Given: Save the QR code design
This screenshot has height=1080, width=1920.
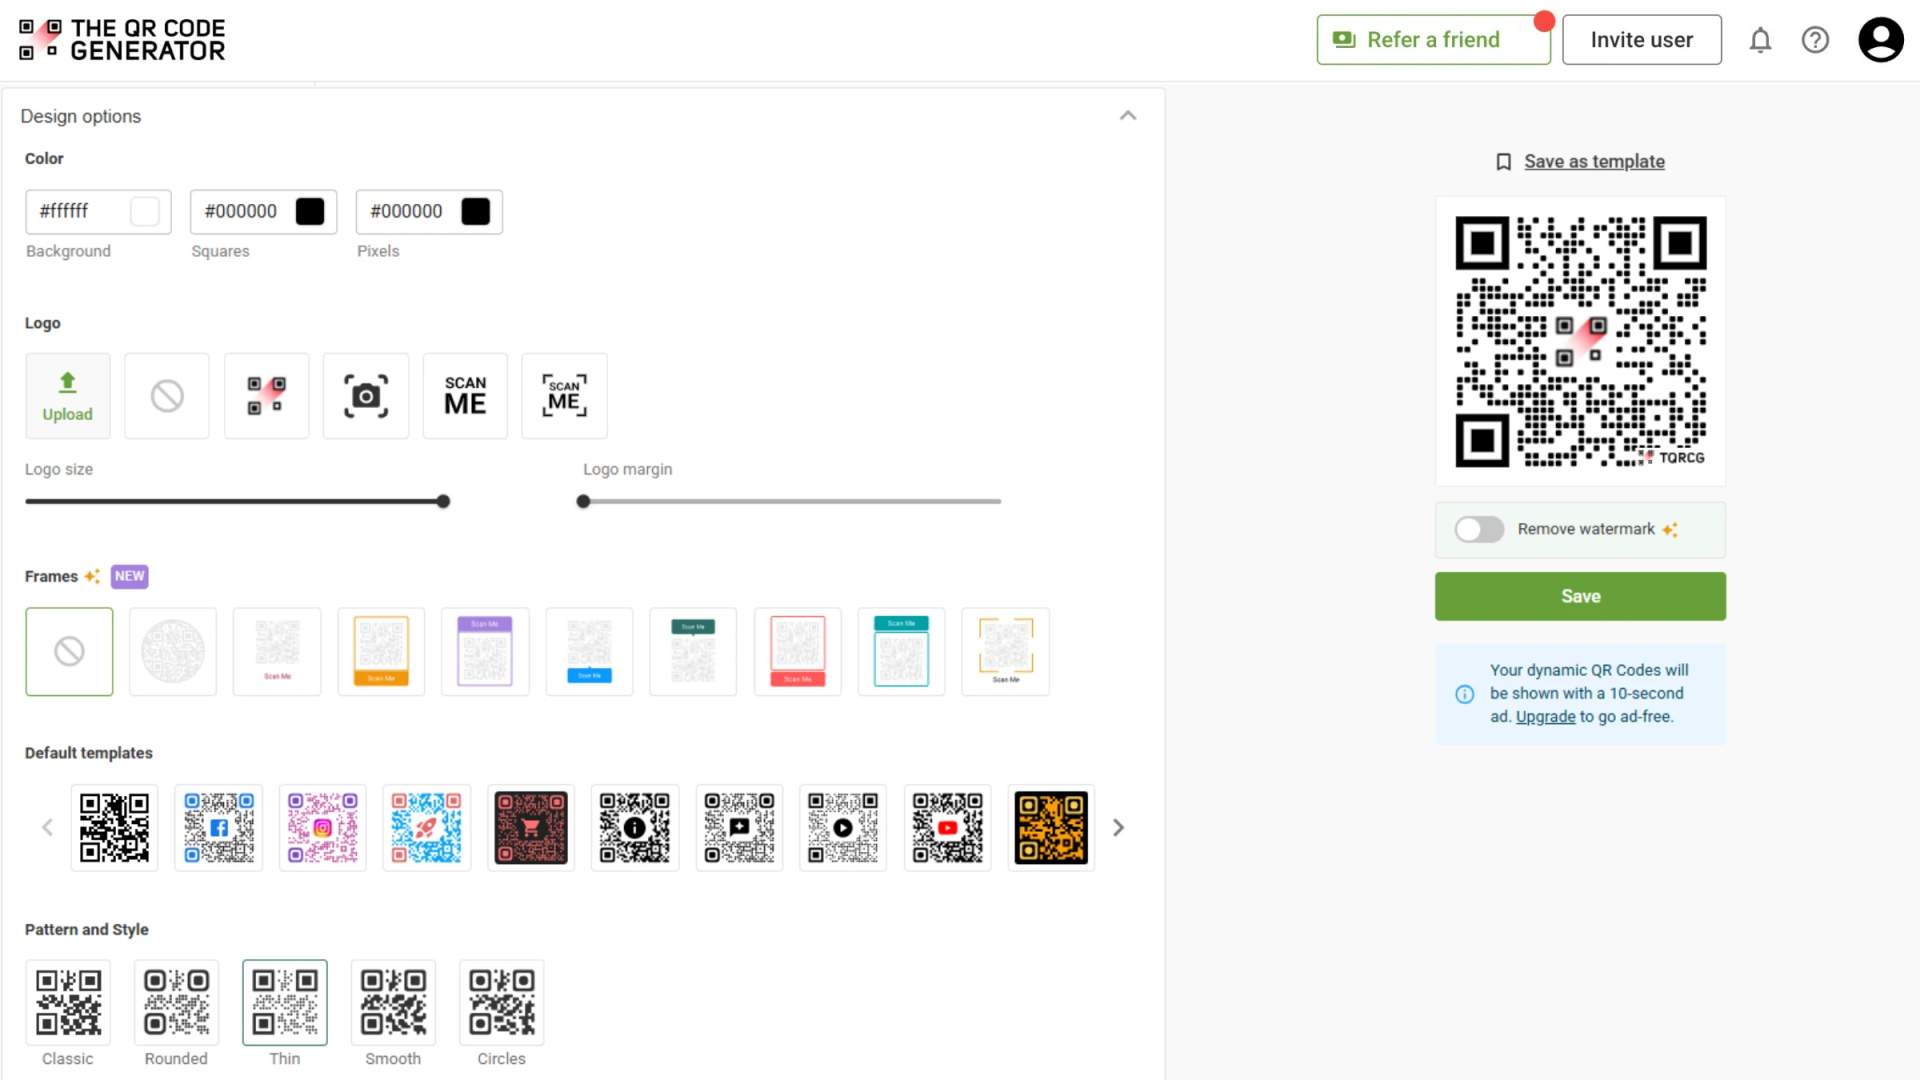Looking at the screenshot, I should coord(1580,596).
